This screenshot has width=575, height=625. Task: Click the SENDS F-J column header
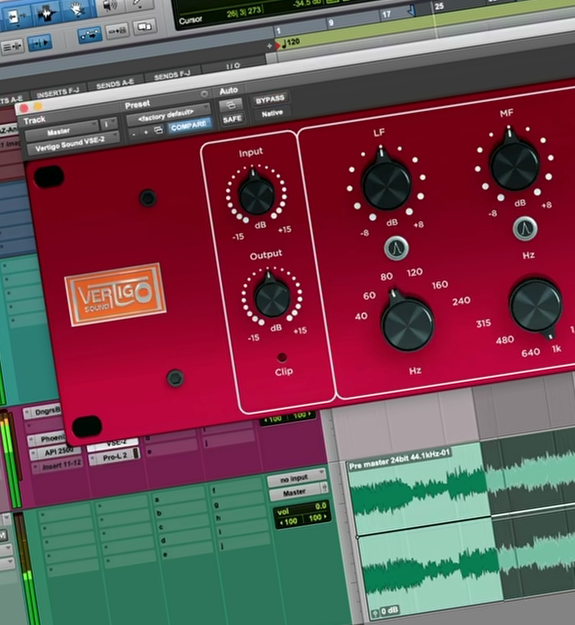tap(172, 75)
